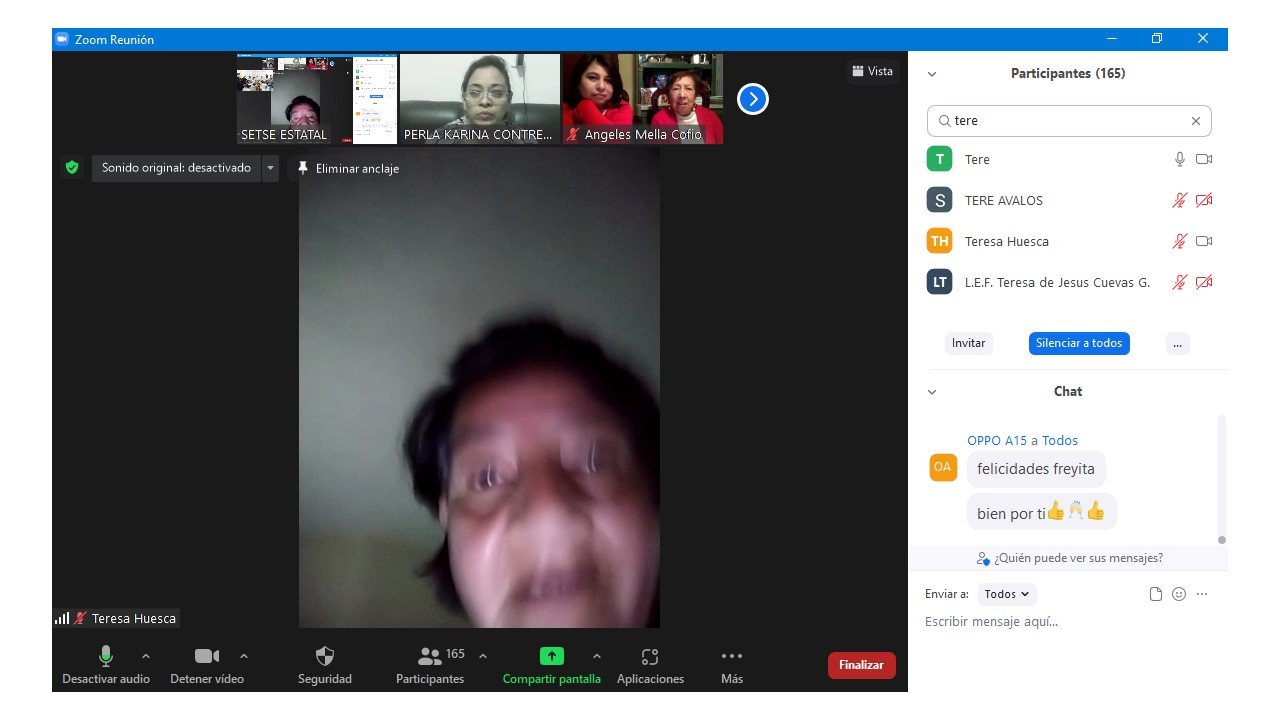
Task: Click Invitar button
Action: (x=968, y=343)
